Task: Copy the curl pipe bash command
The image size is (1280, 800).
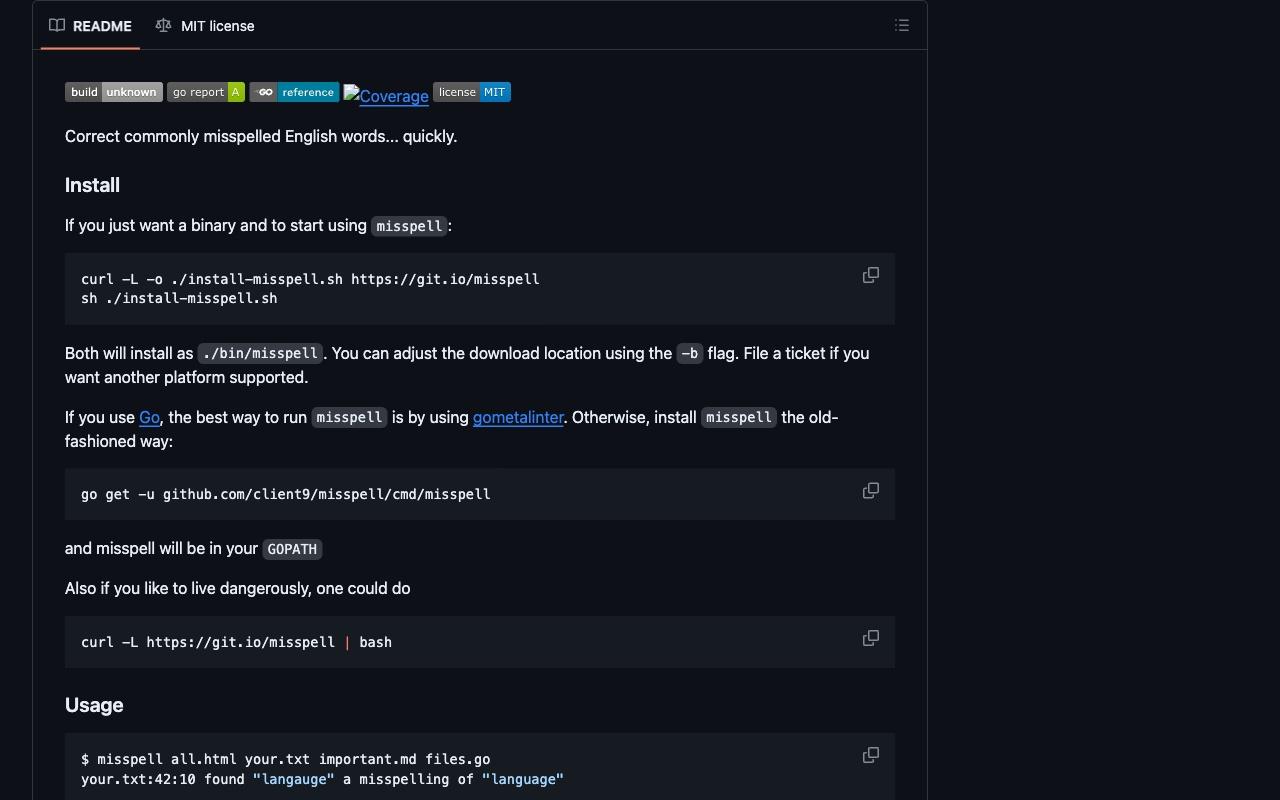Action: point(870,638)
